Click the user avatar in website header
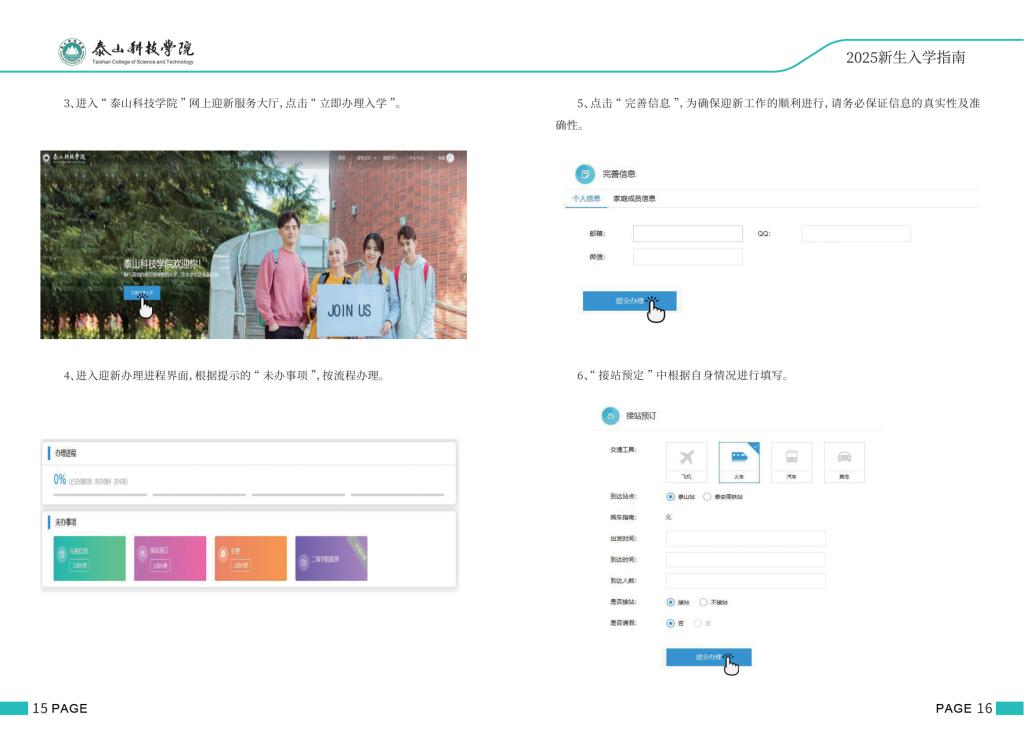The height and width of the screenshot is (747, 1024). pos(450,157)
